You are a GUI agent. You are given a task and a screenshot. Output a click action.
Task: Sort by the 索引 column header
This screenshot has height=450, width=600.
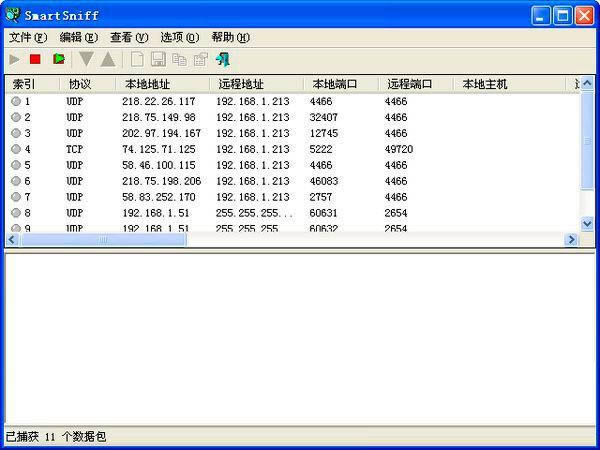pyautogui.click(x=32, y=84)
